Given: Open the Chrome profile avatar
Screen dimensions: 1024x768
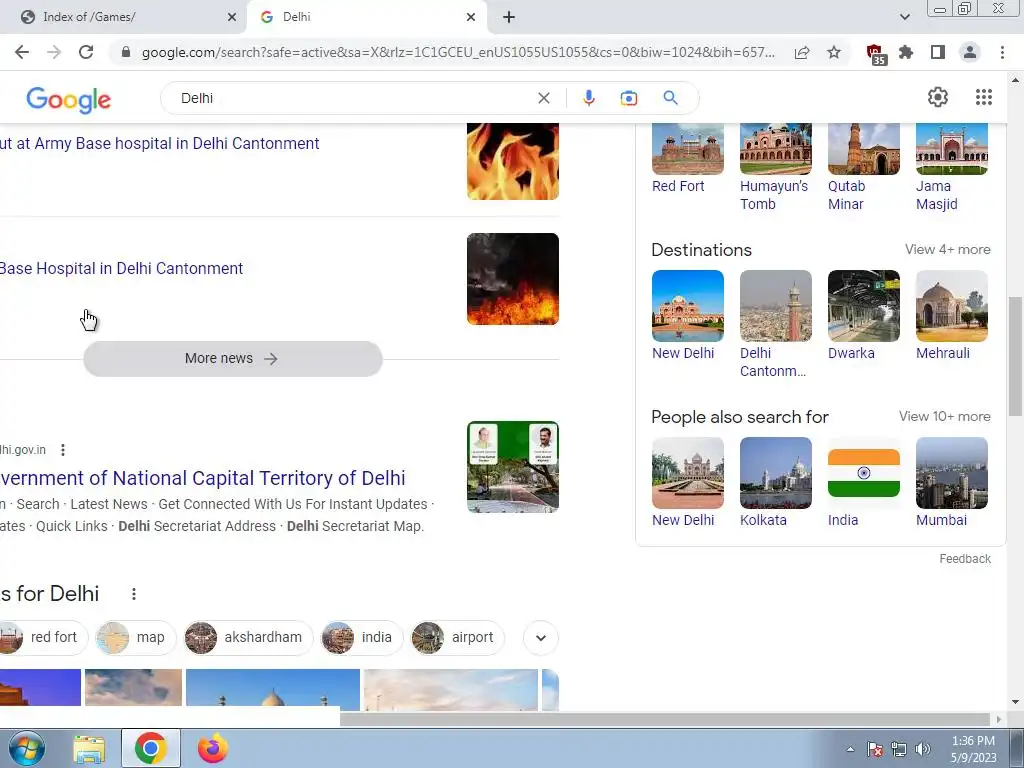Looking at the screenshot, I should point(970,52).
